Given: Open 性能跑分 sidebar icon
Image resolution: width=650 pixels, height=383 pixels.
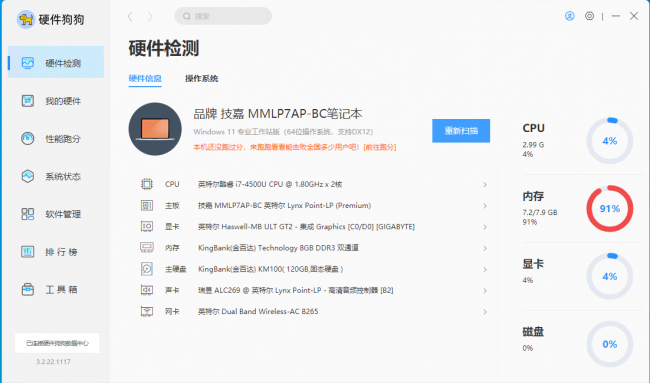Looking at the screenshot, I should click(28, 138).
